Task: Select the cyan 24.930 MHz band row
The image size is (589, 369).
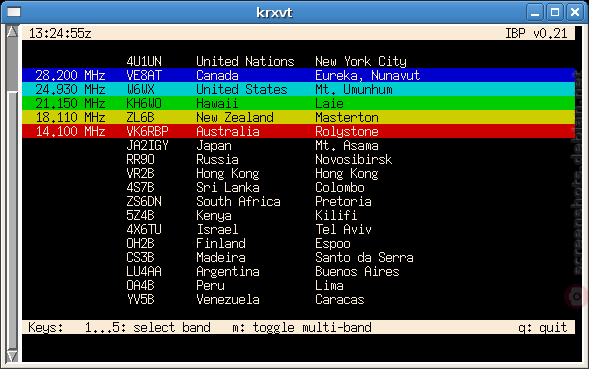Action: tap(298, 89)
